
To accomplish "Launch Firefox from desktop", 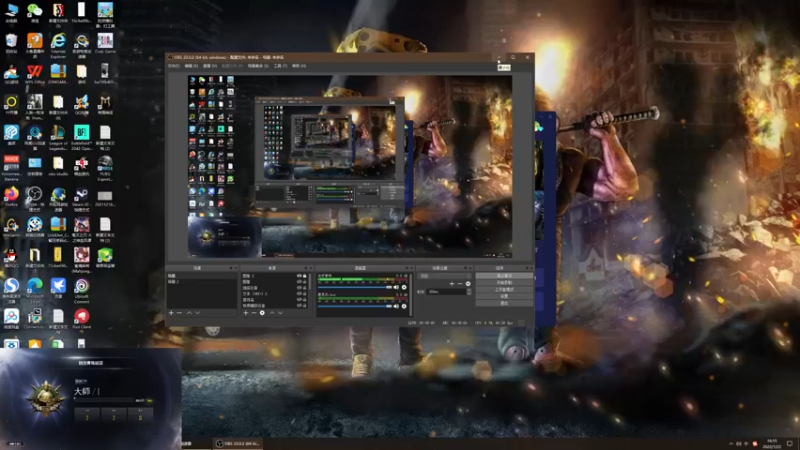I will (11, 197).
